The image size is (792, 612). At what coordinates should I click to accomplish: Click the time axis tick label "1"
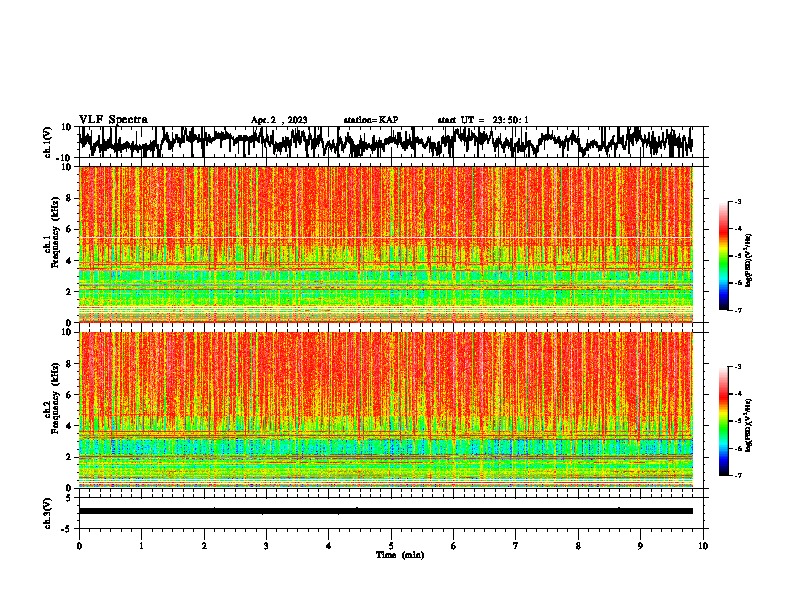(x=141, y=546)
